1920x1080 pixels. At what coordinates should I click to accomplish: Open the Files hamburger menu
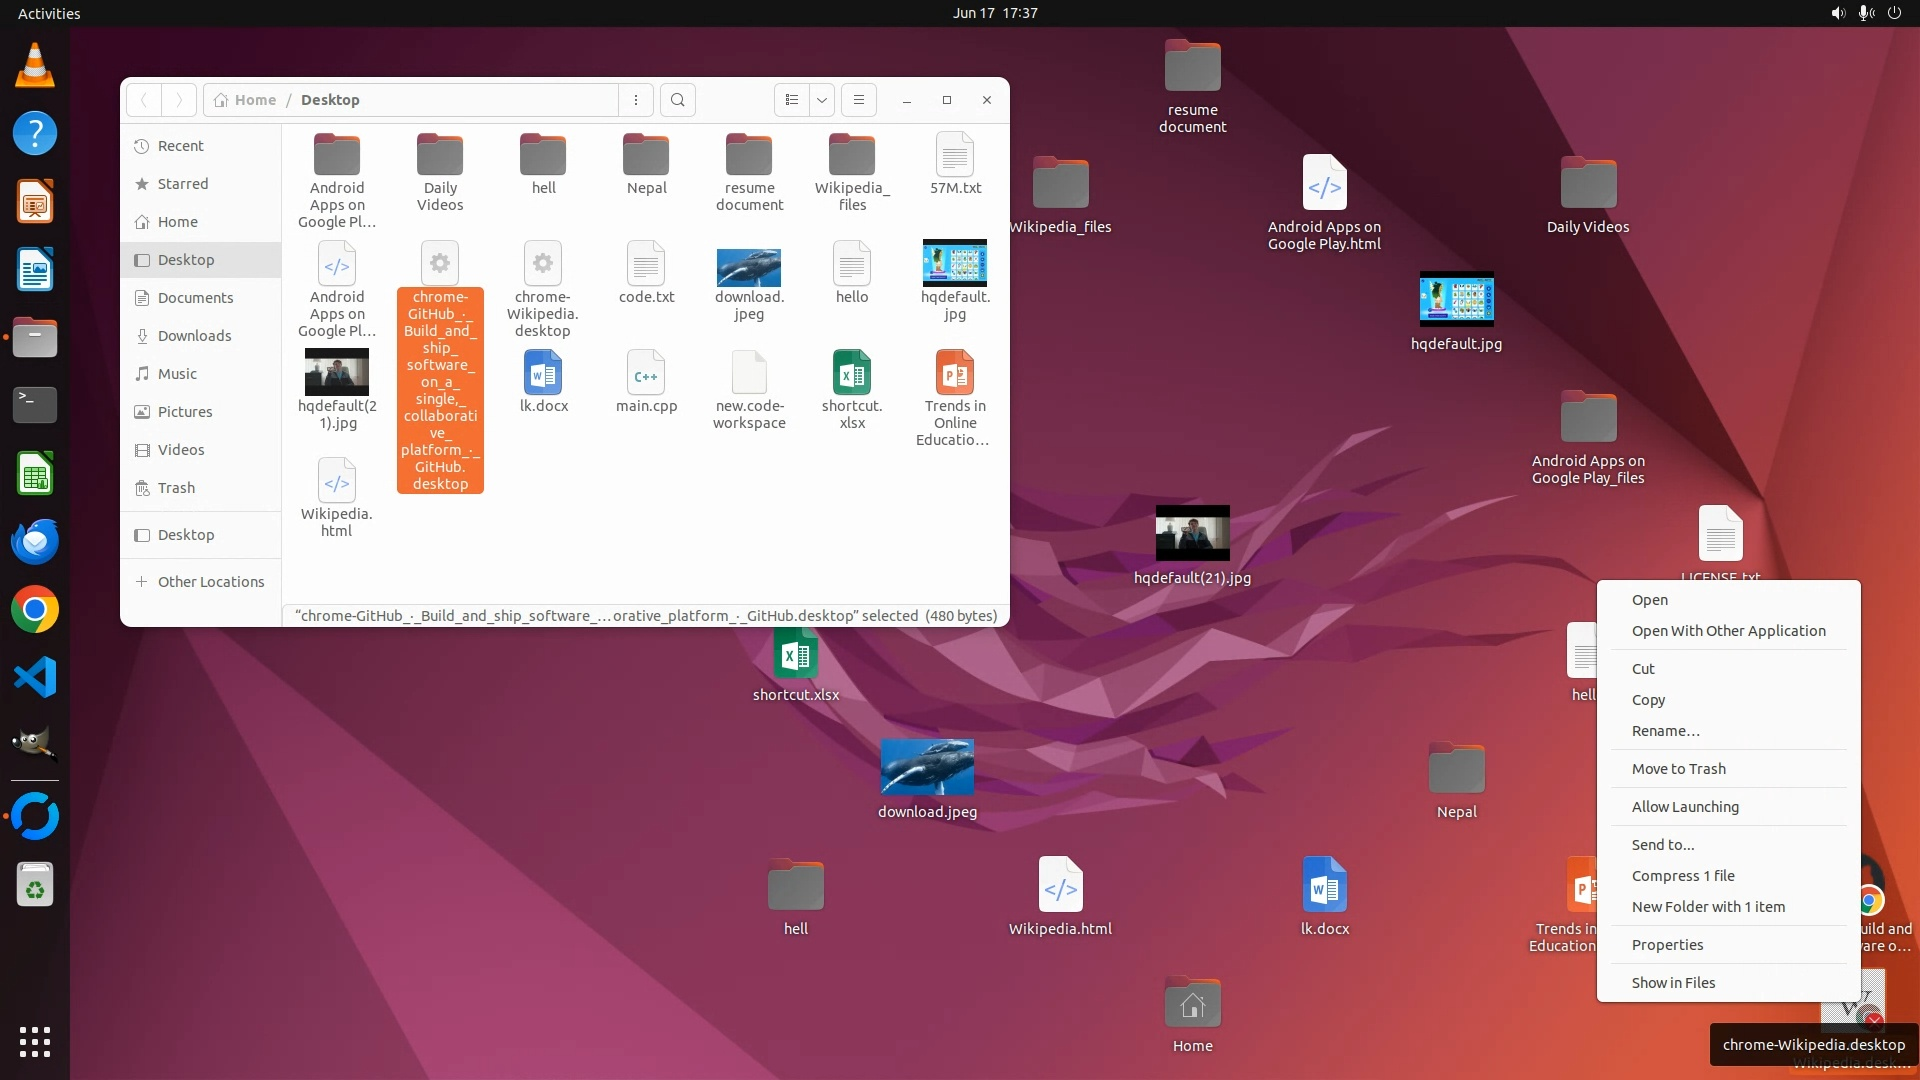[x=858, y=100]
